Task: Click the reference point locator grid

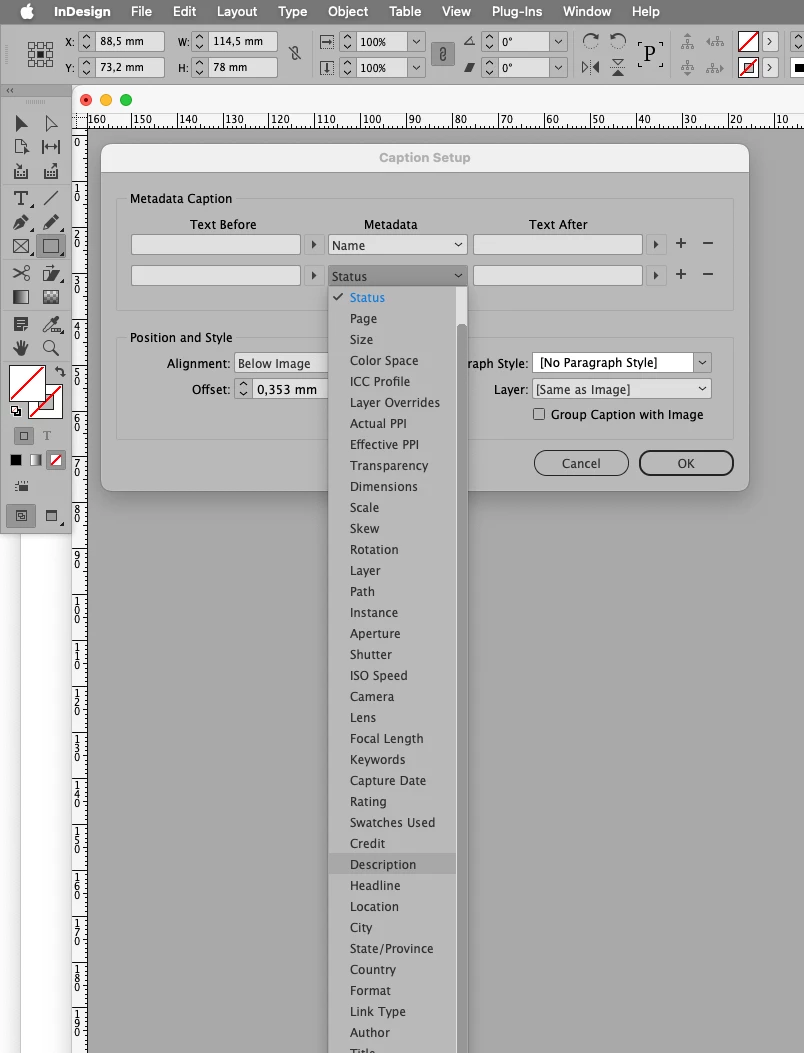Action: click(x=40, y=54)
